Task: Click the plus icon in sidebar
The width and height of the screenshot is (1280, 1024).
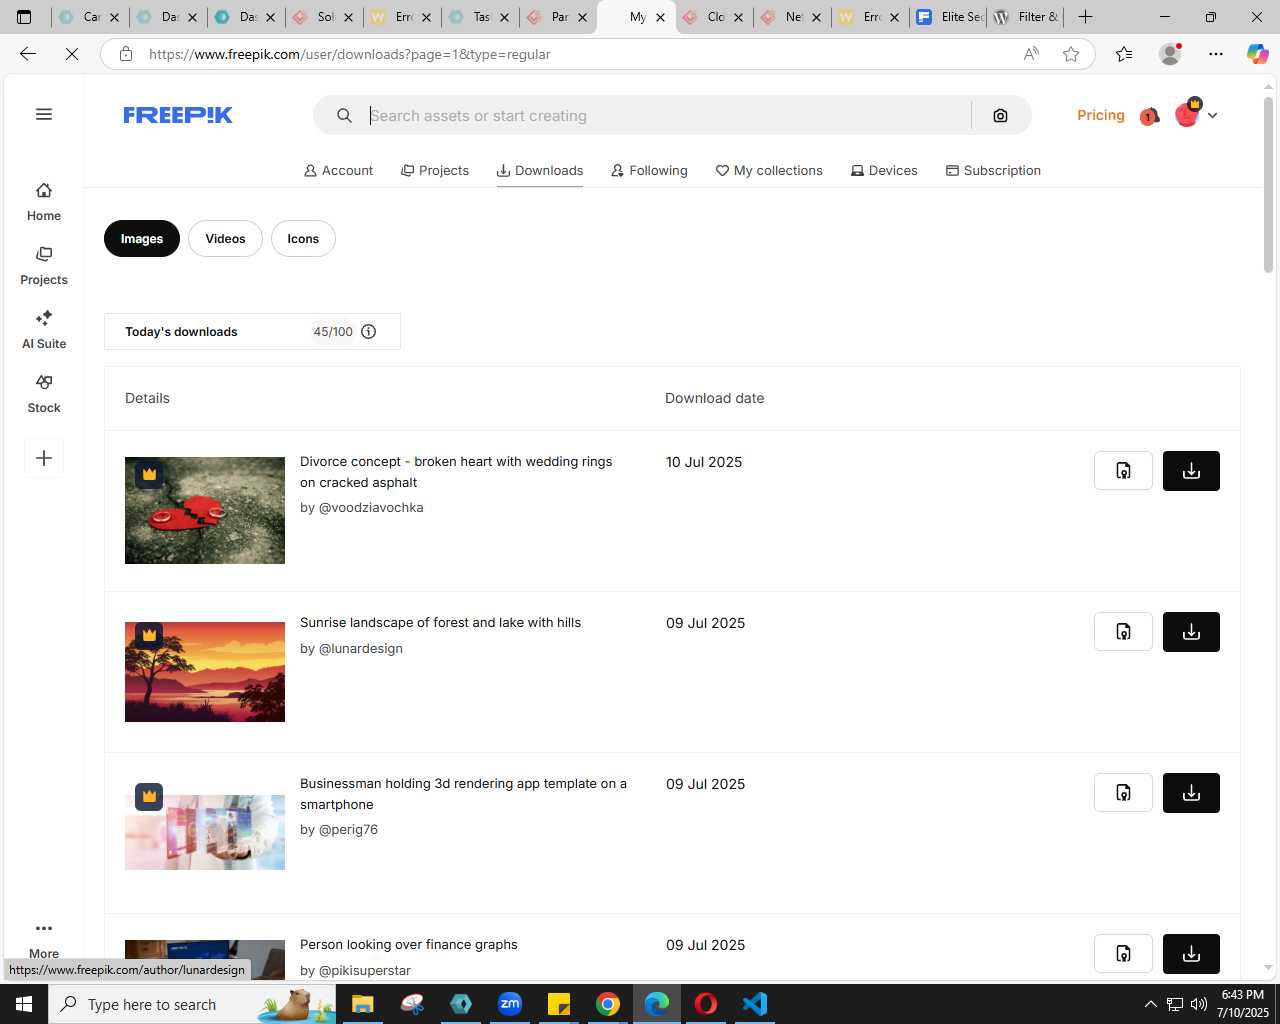Action: 44,458
